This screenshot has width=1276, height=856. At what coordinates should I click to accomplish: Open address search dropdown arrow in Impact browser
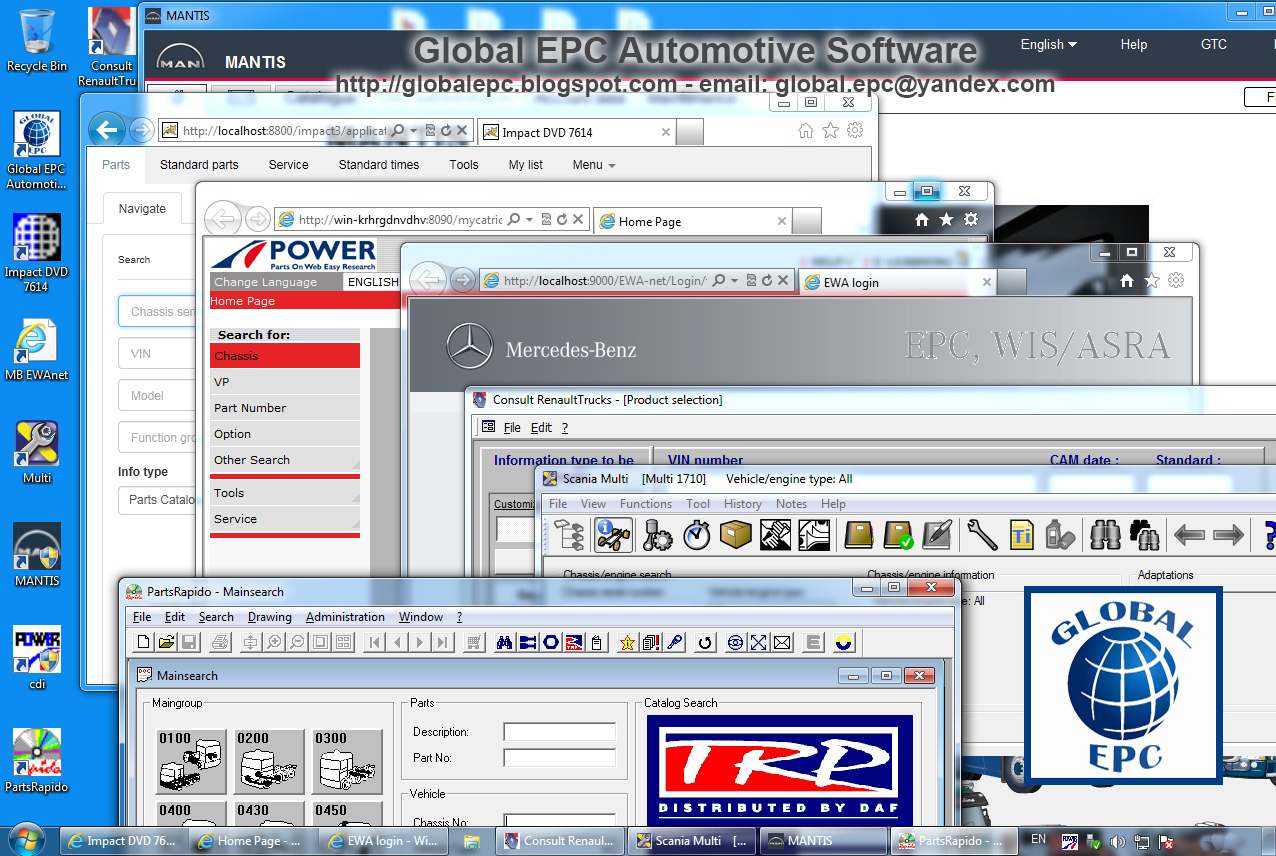[x=414, y=131]
